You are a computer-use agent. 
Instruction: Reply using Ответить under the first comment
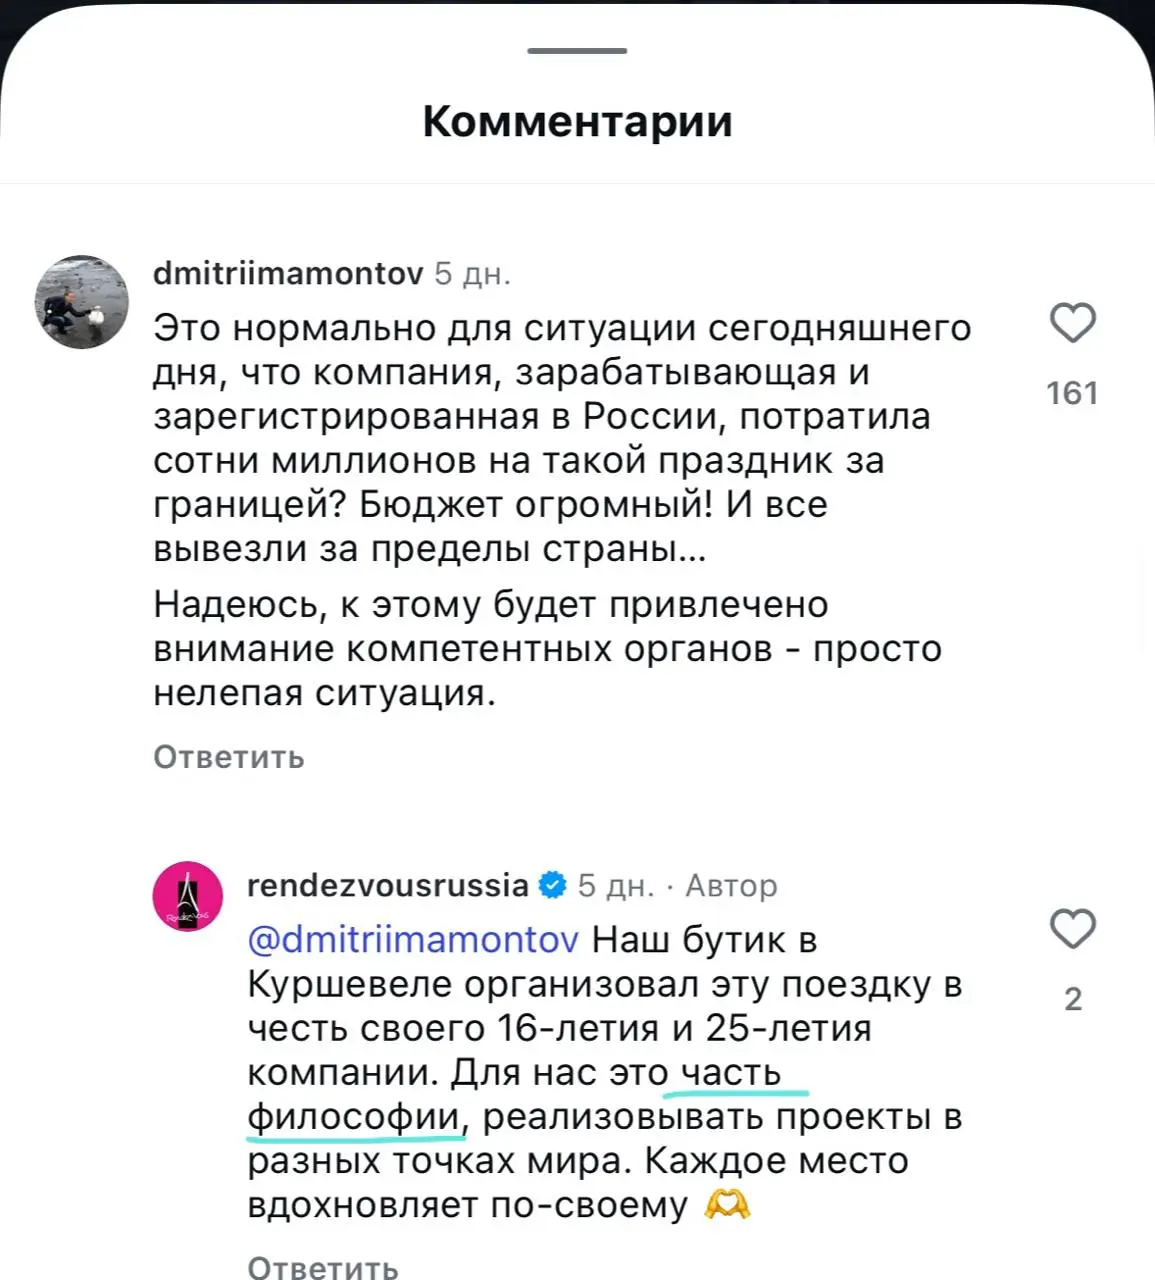(x=227, y=757)
